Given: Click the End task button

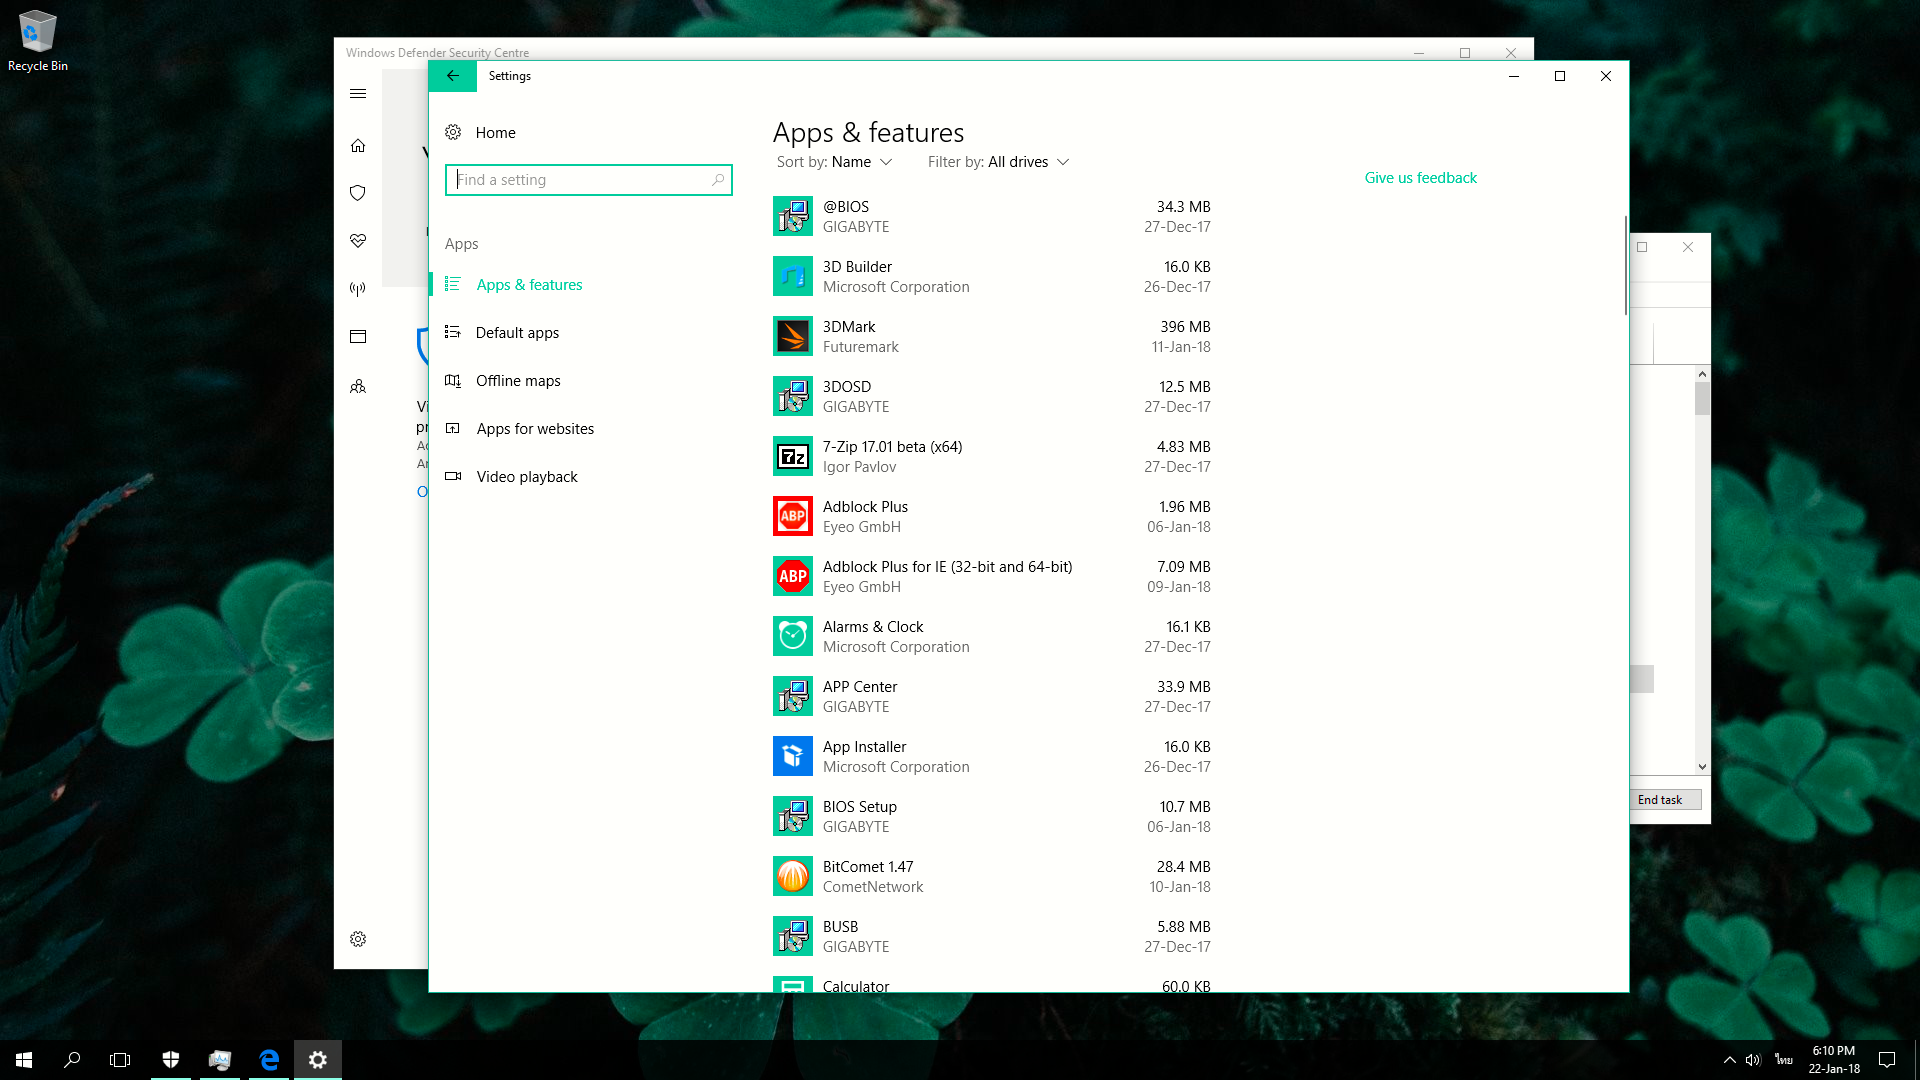Looking at the screenshot, I should [1660, 800].
